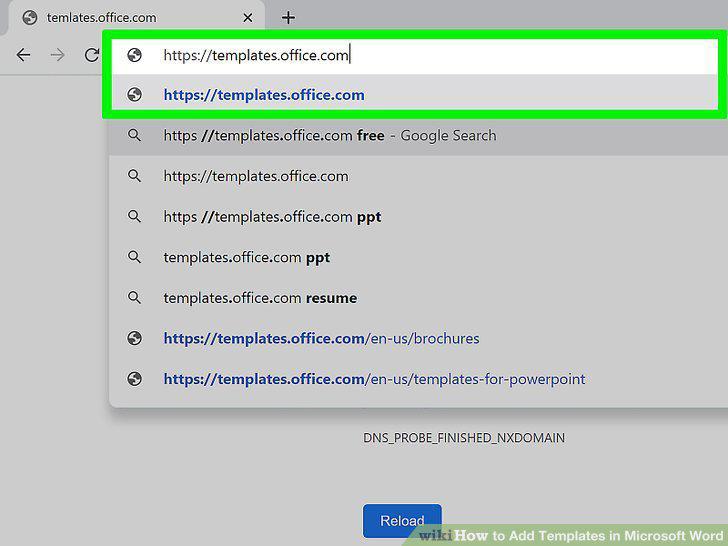The width and height of the screenshot is (728, 546).
Task: Click the address bar containing https://templates.office.com
Action: pyautogui.click(x=415, y=56)
